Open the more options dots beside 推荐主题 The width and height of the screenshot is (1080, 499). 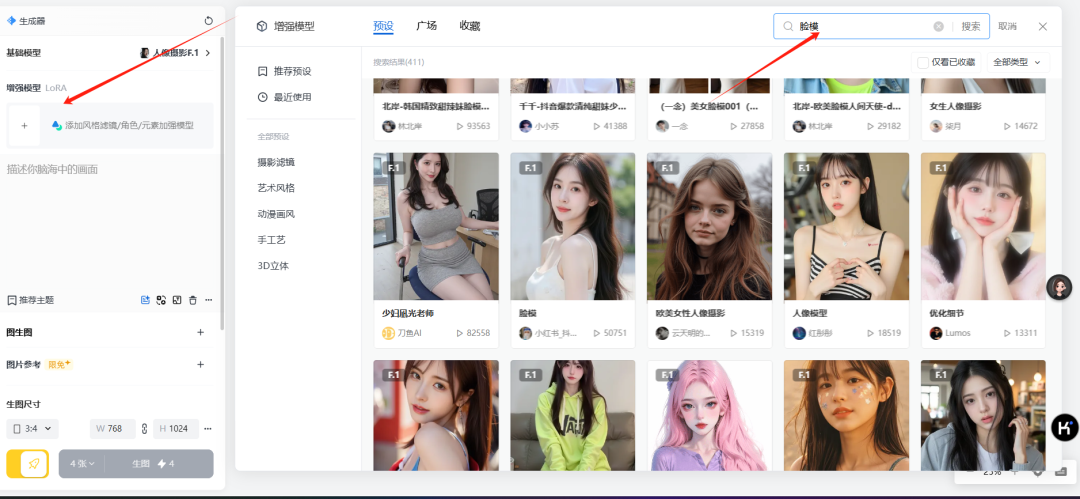tap(208, 300)
